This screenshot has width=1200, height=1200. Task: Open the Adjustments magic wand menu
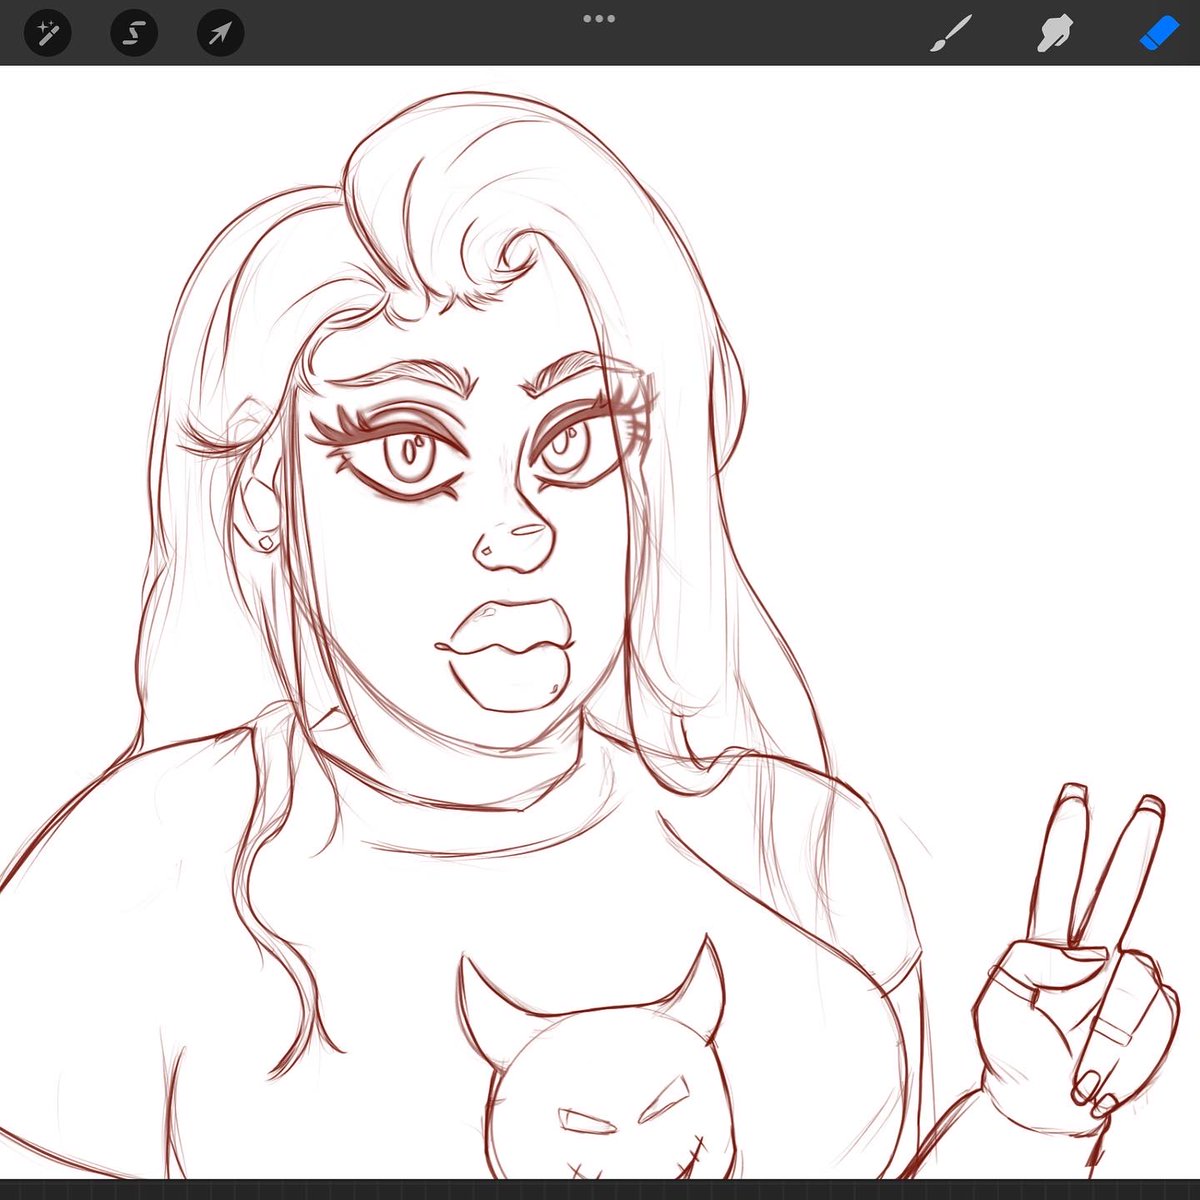coord(47,34)
